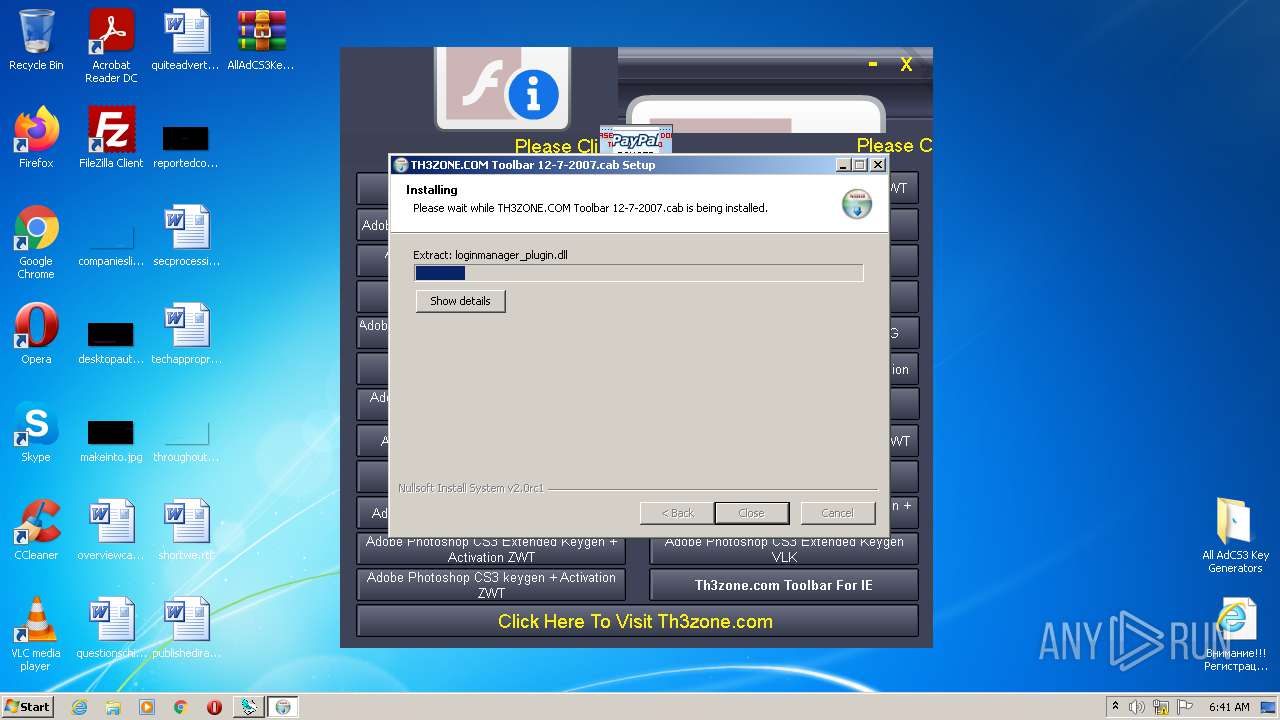Screen dimensions: 1280x720
Task: Open Opera from the taskbar
Action: pyautogui.click(x=214, y=707)
